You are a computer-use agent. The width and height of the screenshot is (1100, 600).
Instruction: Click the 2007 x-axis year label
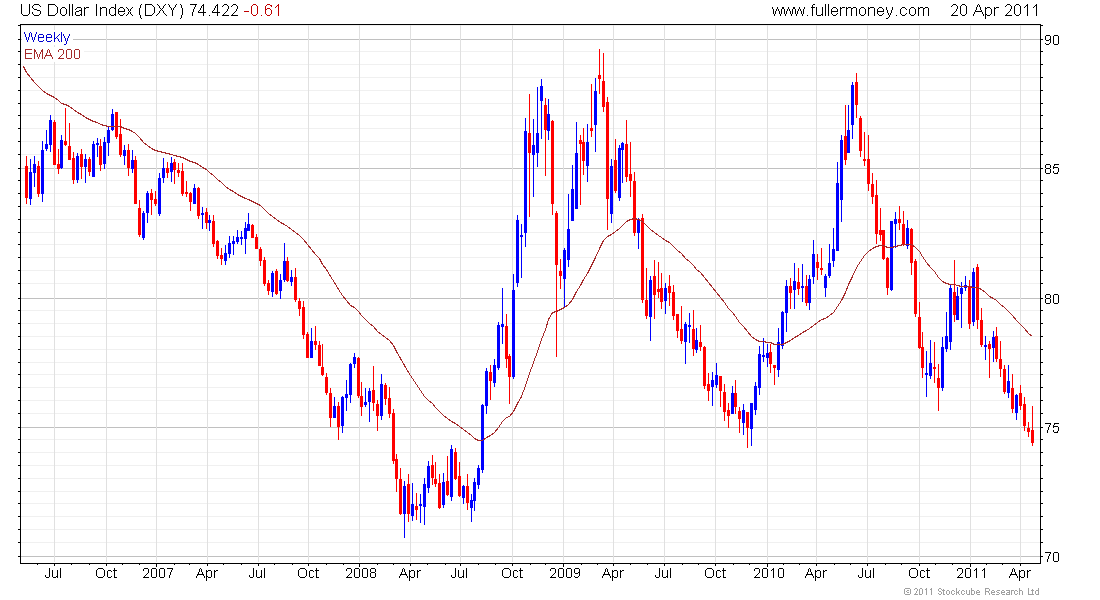[x=158, y=573]
